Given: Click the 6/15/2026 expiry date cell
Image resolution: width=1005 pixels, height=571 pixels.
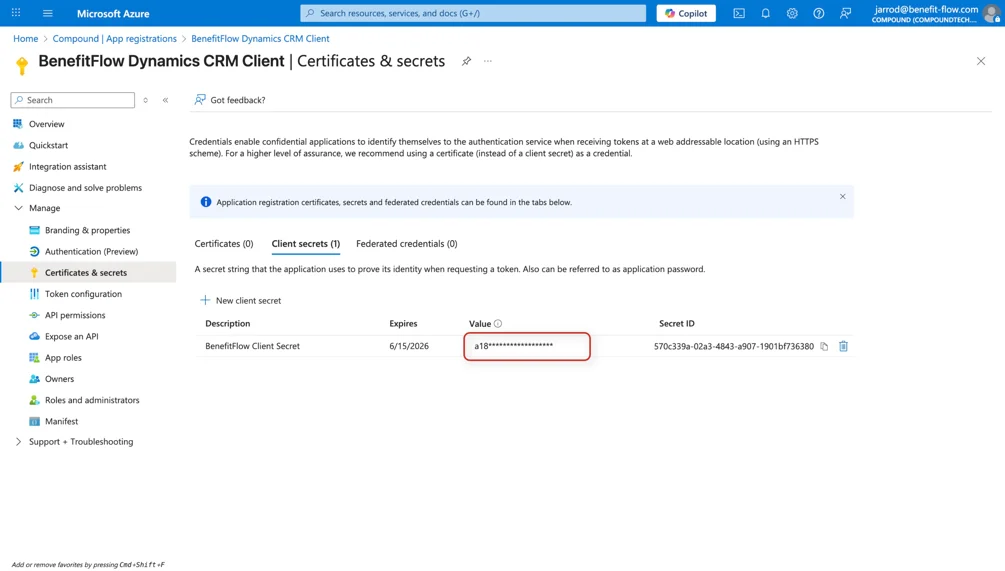Looking at the screenshot, I should tap(409, 346).
